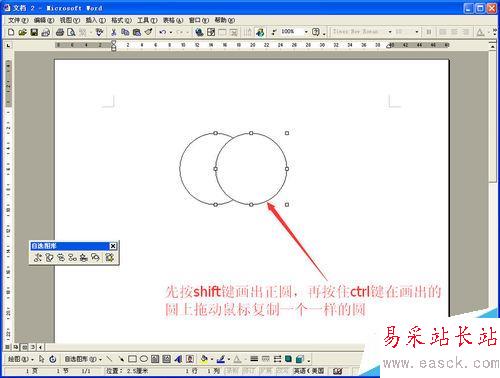Switch to Print Layout view button
Screen dimensions: 500x378
coord(24,347)
